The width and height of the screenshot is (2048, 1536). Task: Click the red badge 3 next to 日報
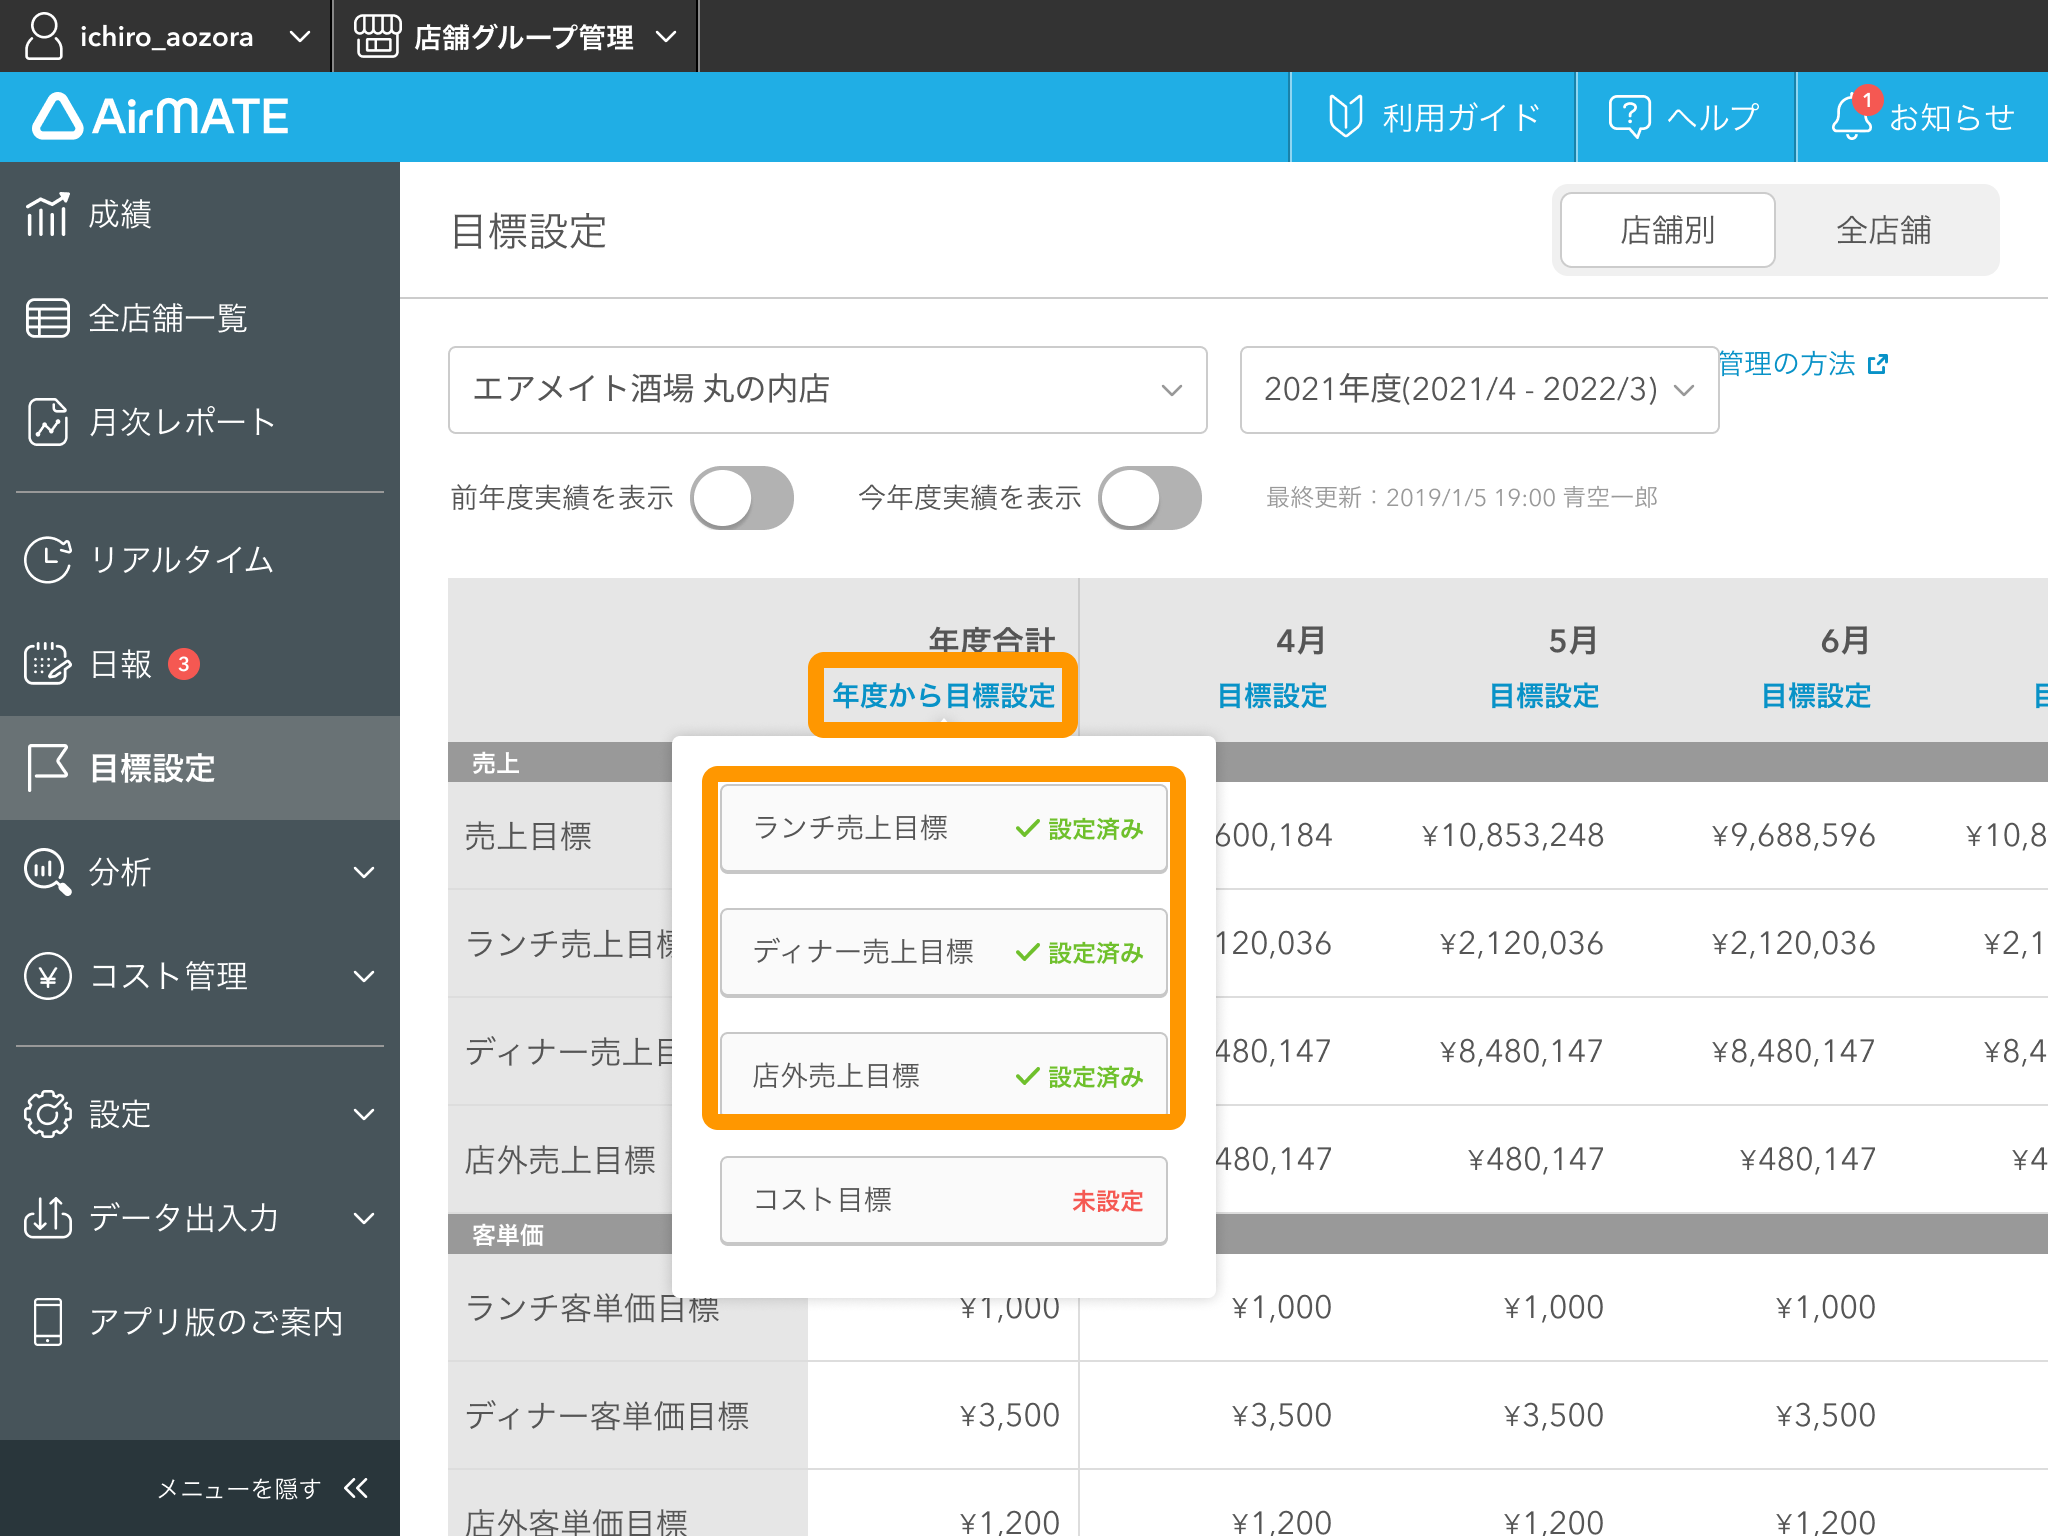coord(184,664)
